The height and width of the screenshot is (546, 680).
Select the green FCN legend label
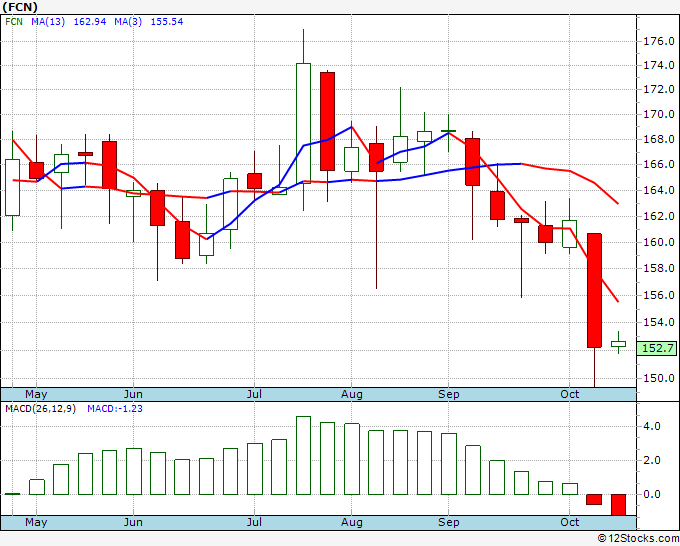tap(14, 22)
